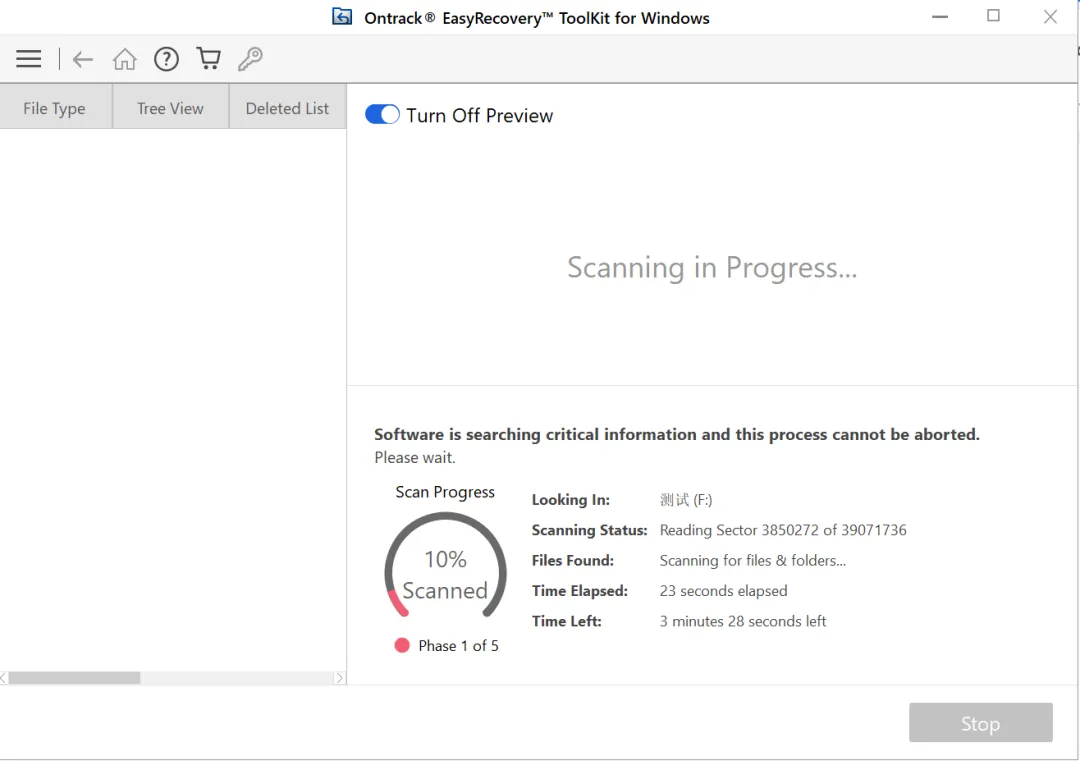Click the scrollbar left arrow in left panel

tap(4, 678)
